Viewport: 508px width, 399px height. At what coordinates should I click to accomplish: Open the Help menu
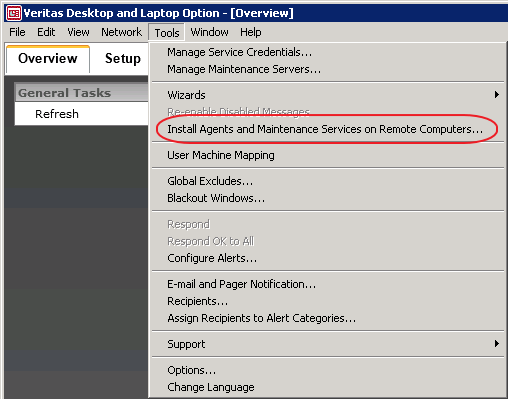(x=251, y=32)
